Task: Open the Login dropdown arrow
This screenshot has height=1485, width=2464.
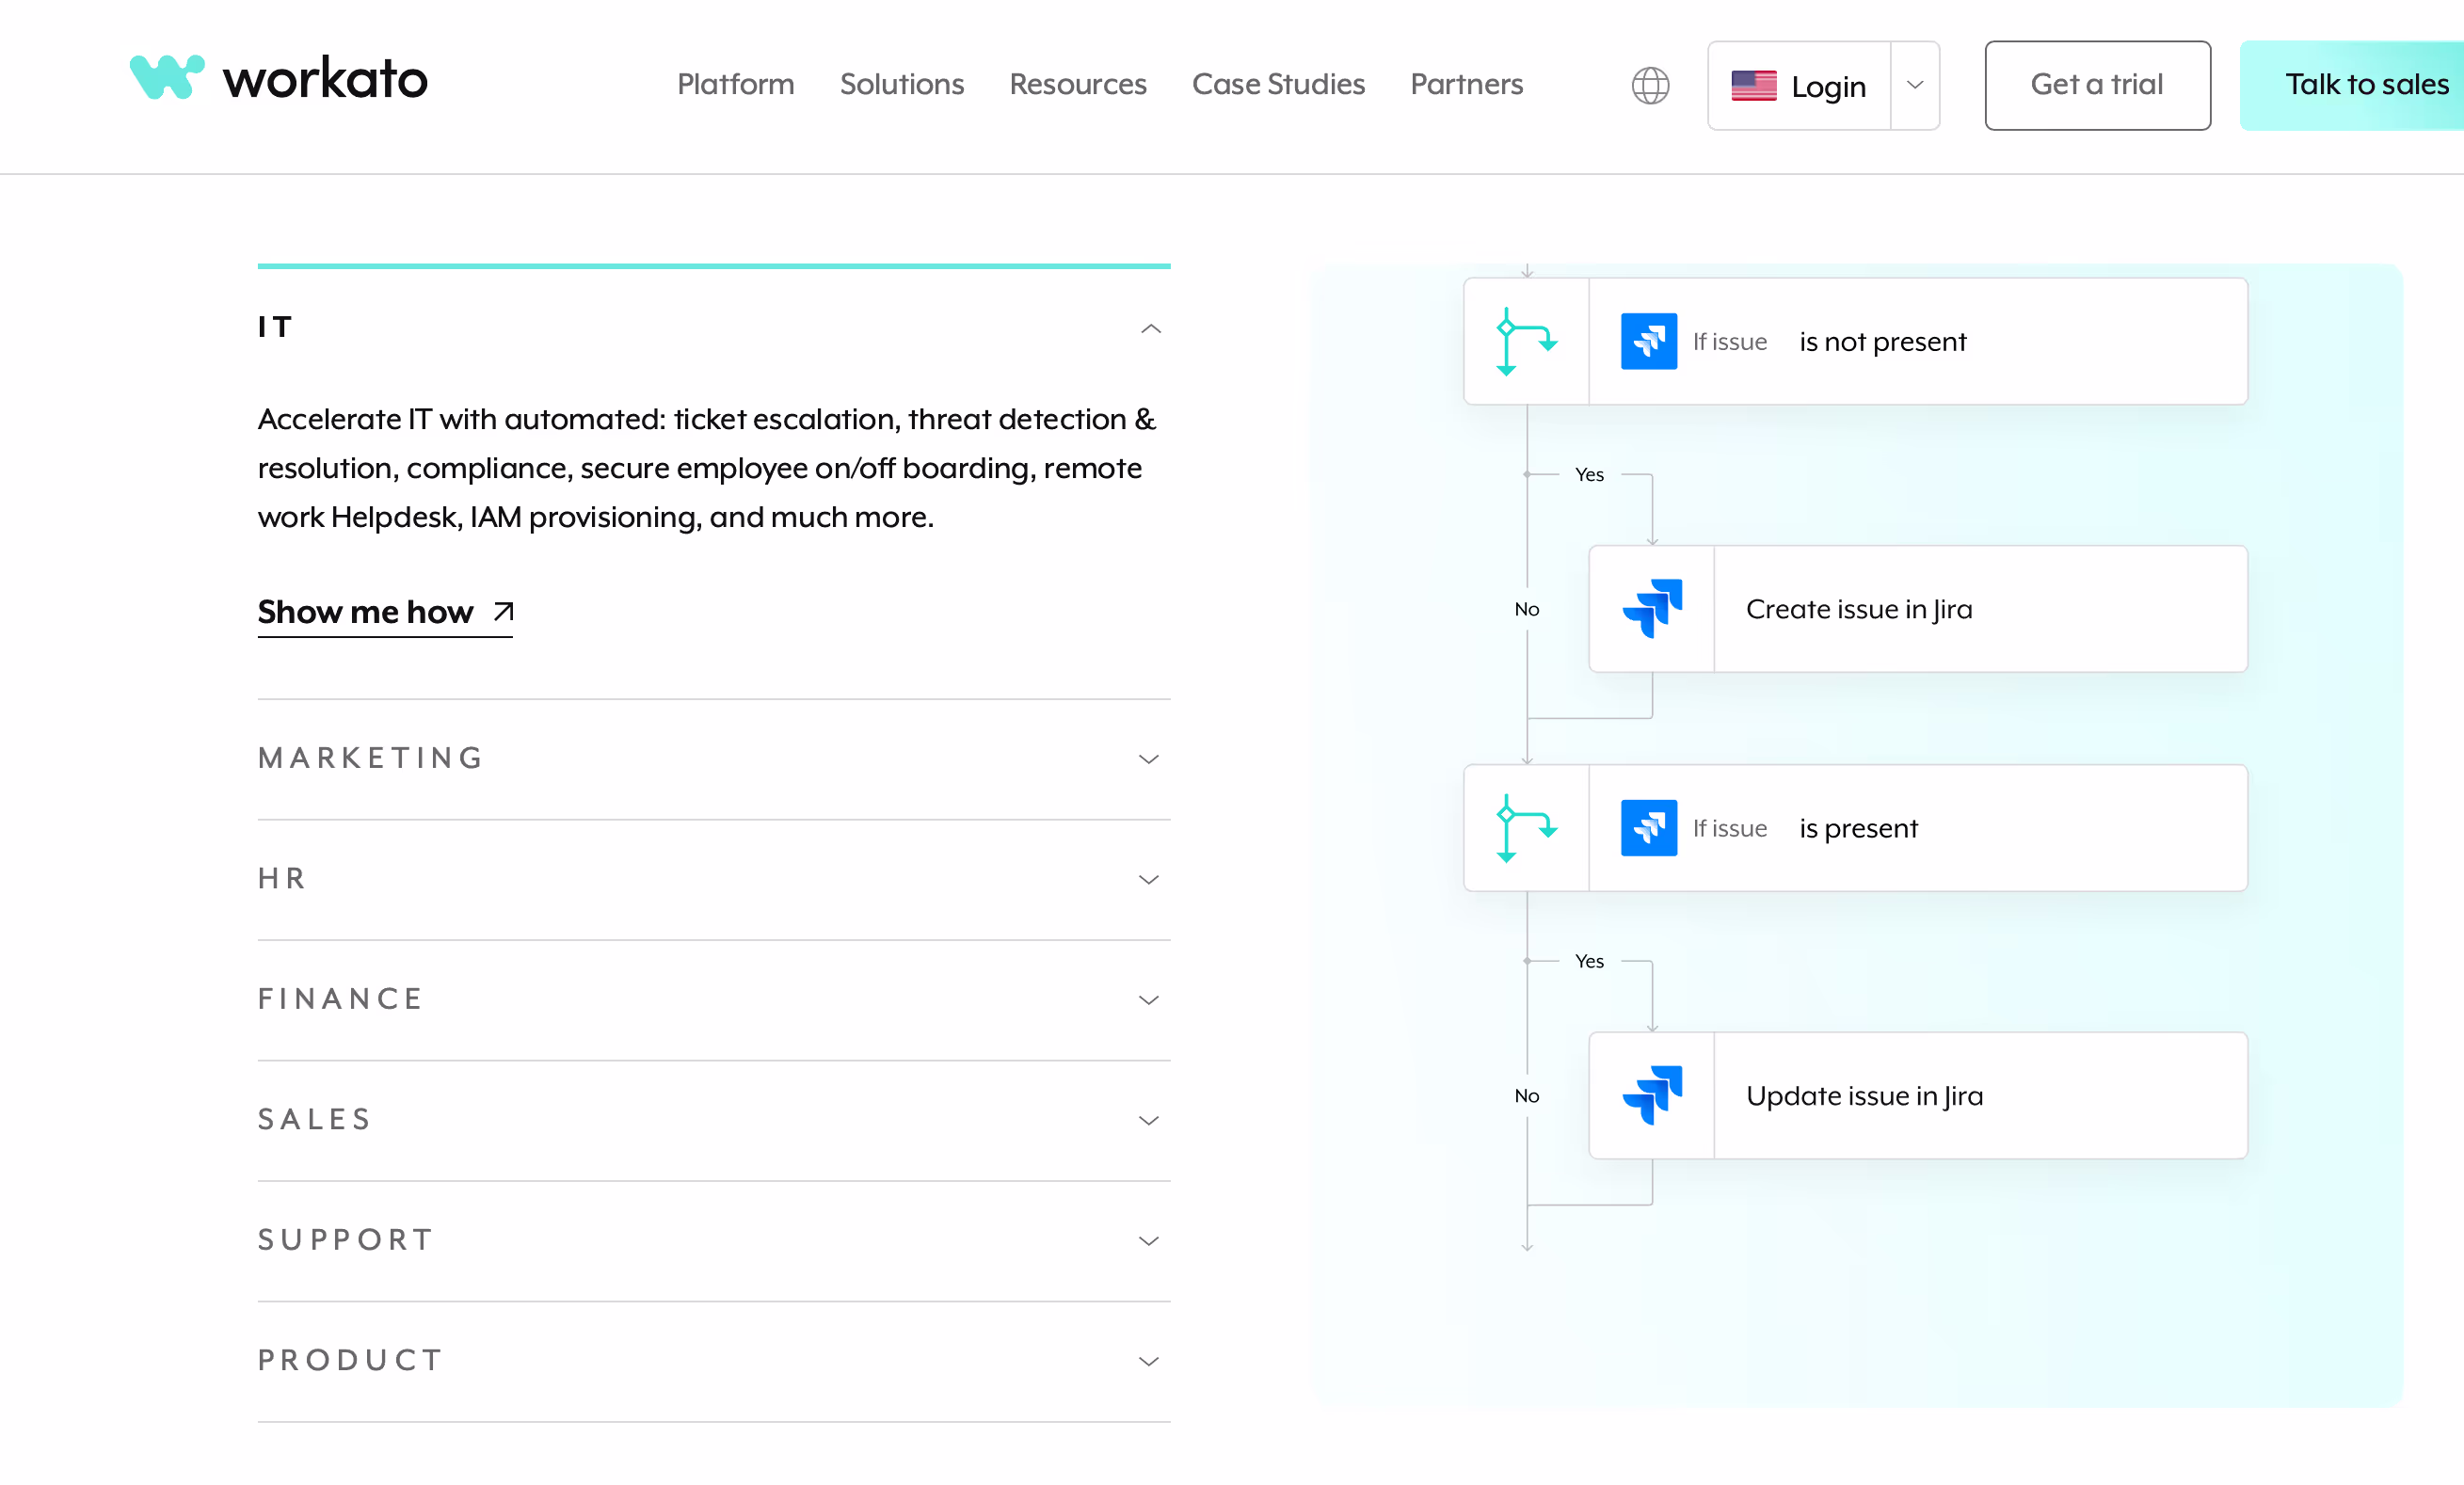Action: tap(1914, 85)
